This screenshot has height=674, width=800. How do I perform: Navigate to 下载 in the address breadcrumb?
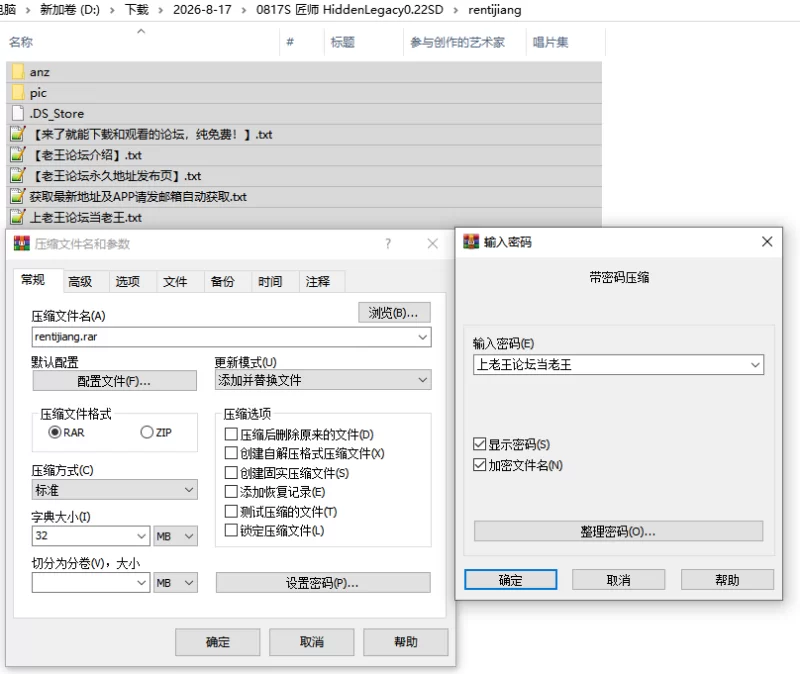pyautogui.click(x=137, y=10)
